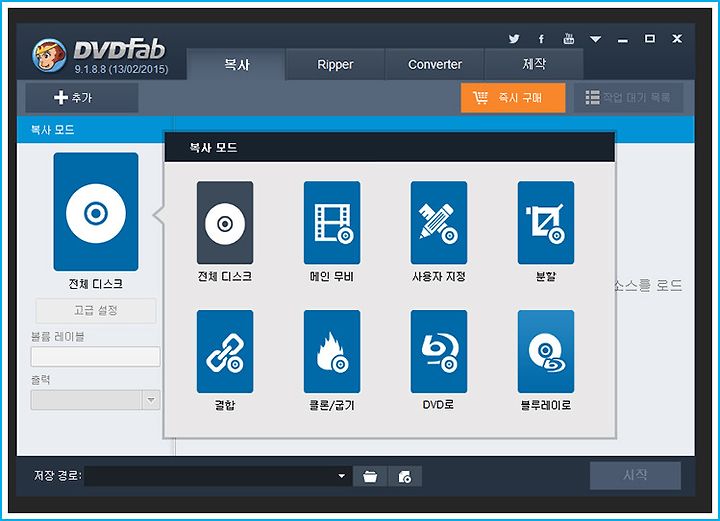Switch to the Ripper tab
The width and height of the screenshot is (720, 521).
[x=335, y=64]
